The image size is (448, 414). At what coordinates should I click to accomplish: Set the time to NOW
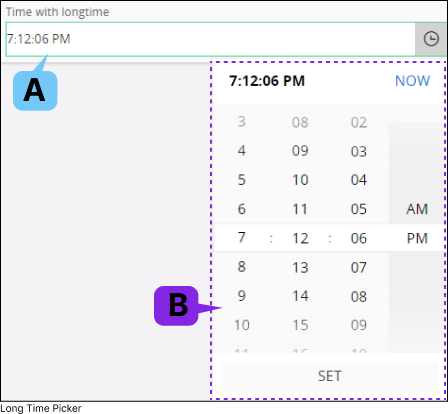pyautogui.click(x=412, y=81)
